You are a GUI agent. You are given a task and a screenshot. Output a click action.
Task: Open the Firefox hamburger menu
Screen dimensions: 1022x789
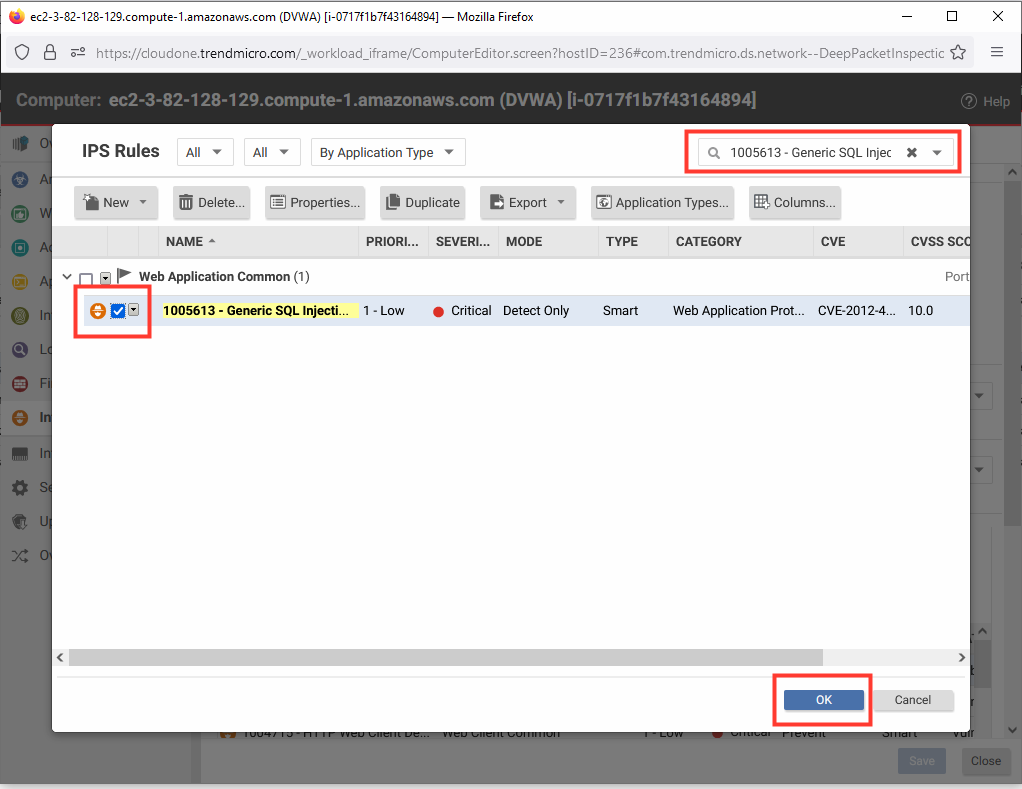pos(997,52)
